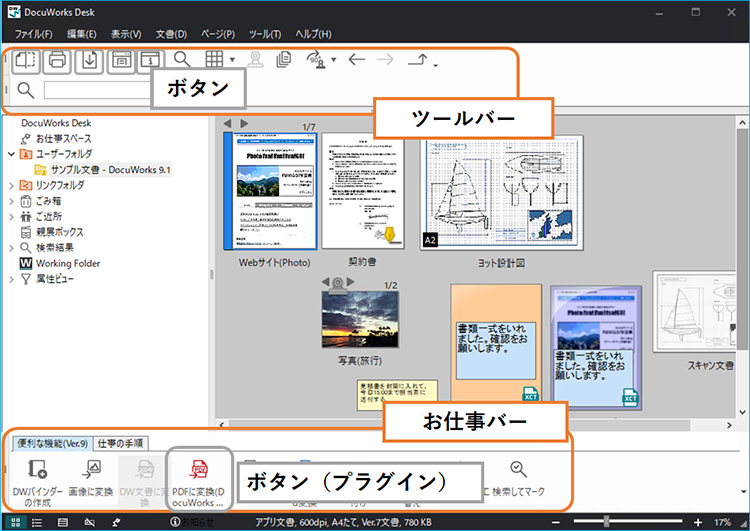Click into the toolbar search text field
Viewport: 750px width, 531px height.
(x=98, y=90)
